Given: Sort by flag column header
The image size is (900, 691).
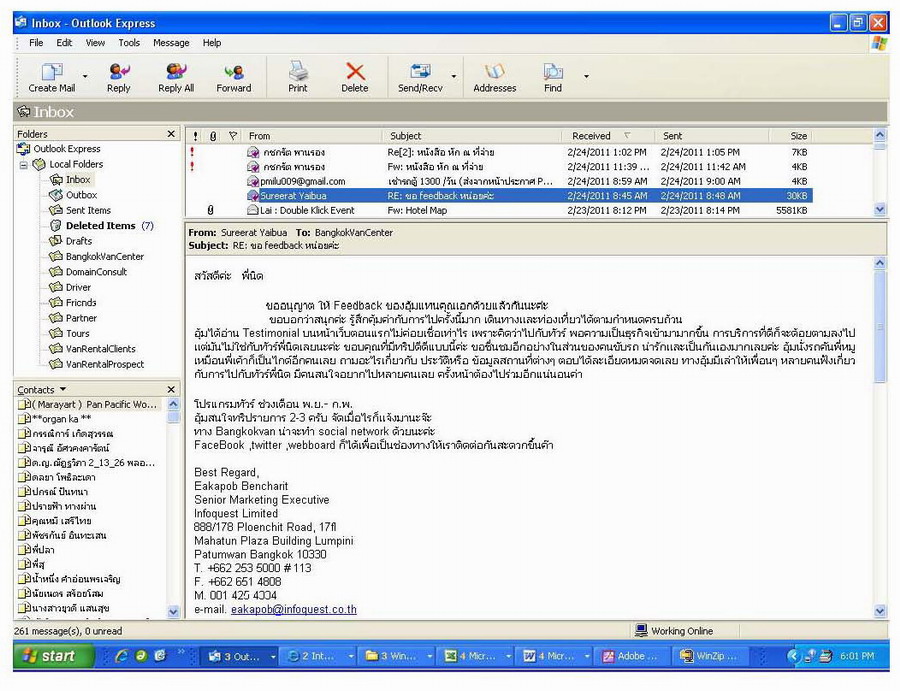Looking at the screenshot, I should pyautogui.click(x=232, y=136).
